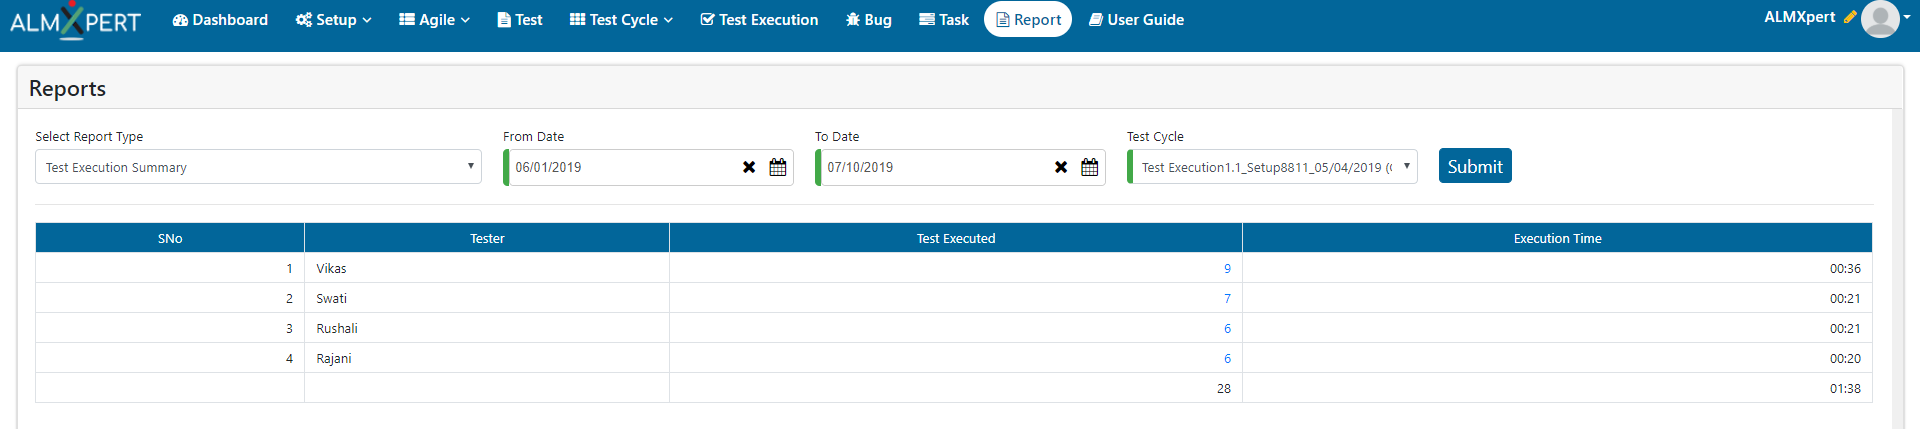Open the Agile menu dropdown
Viewport: 1920px width, 429px height.
tap(434, 20)
